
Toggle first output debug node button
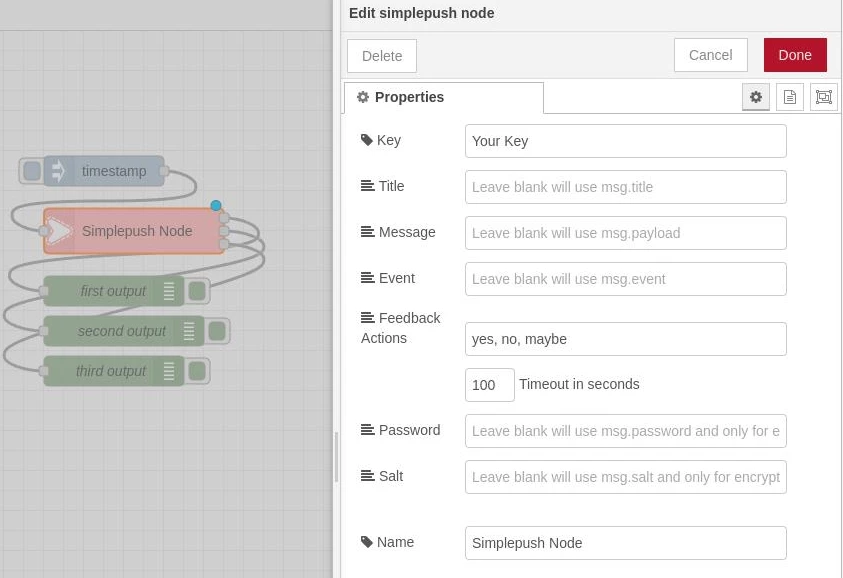click(197, 291)
